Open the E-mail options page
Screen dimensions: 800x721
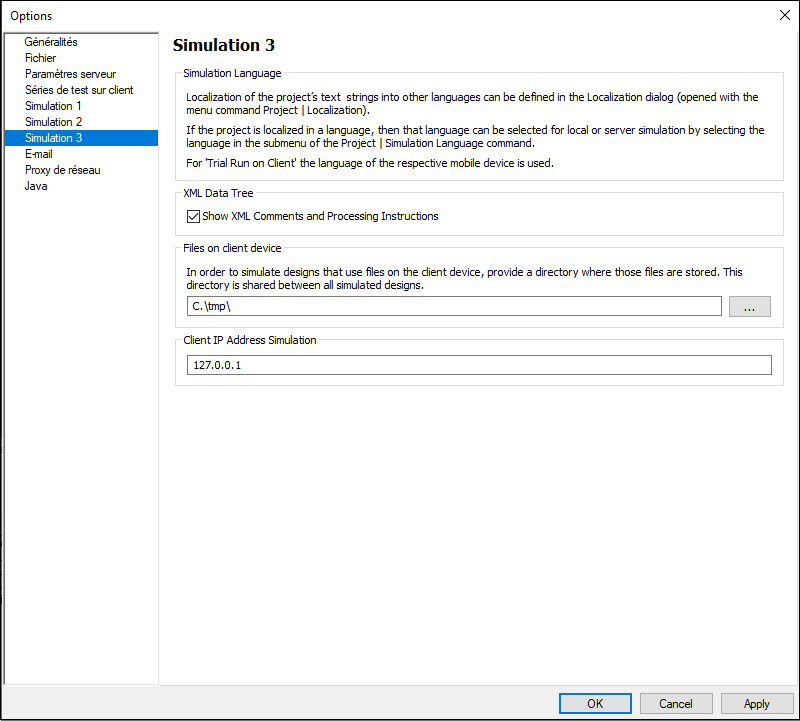39,154
